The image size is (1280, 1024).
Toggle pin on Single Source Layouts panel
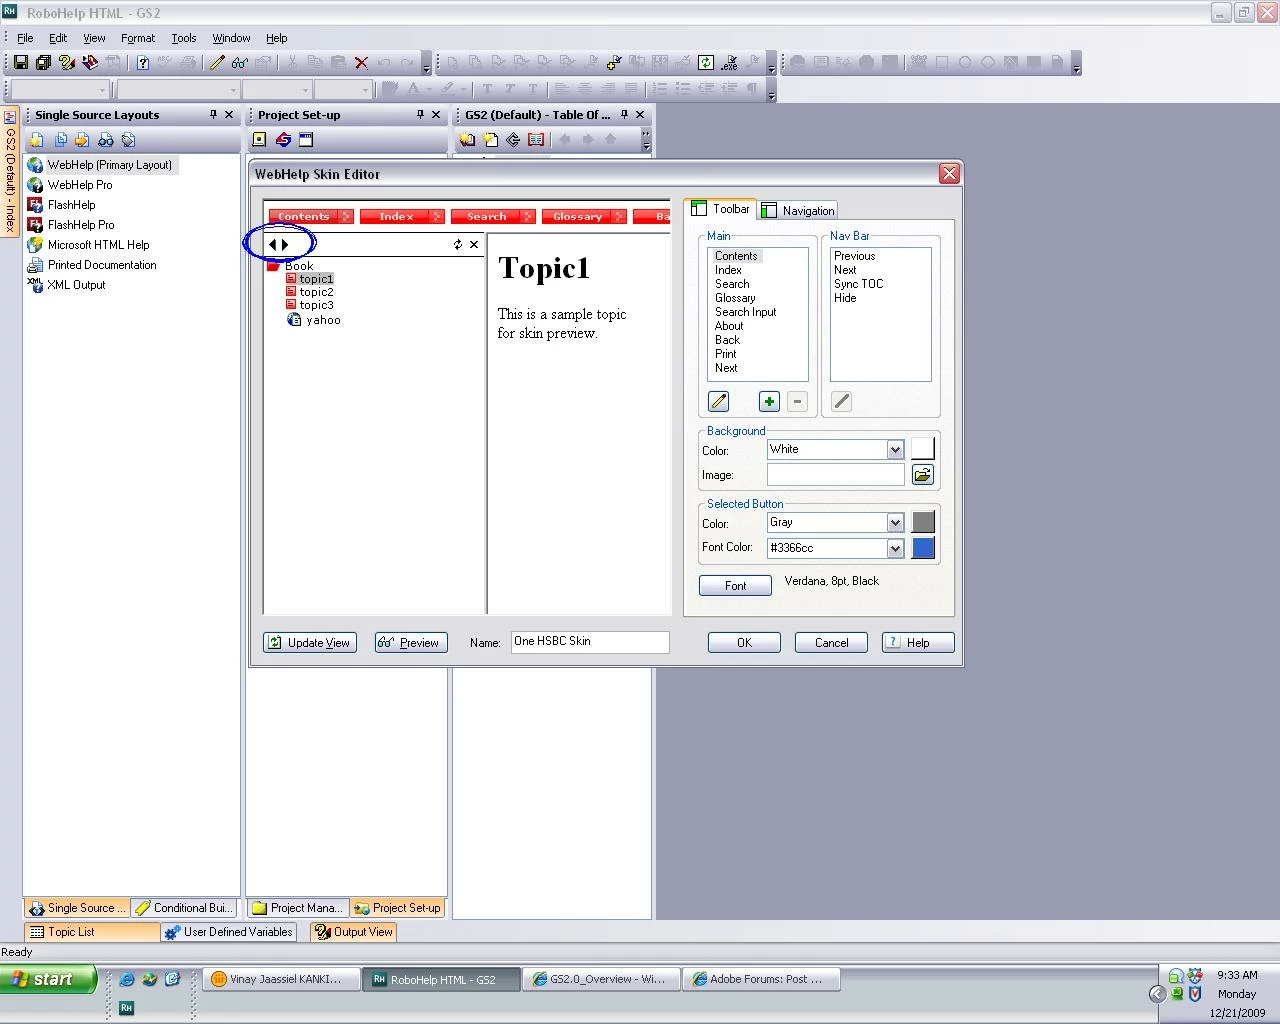213,115
